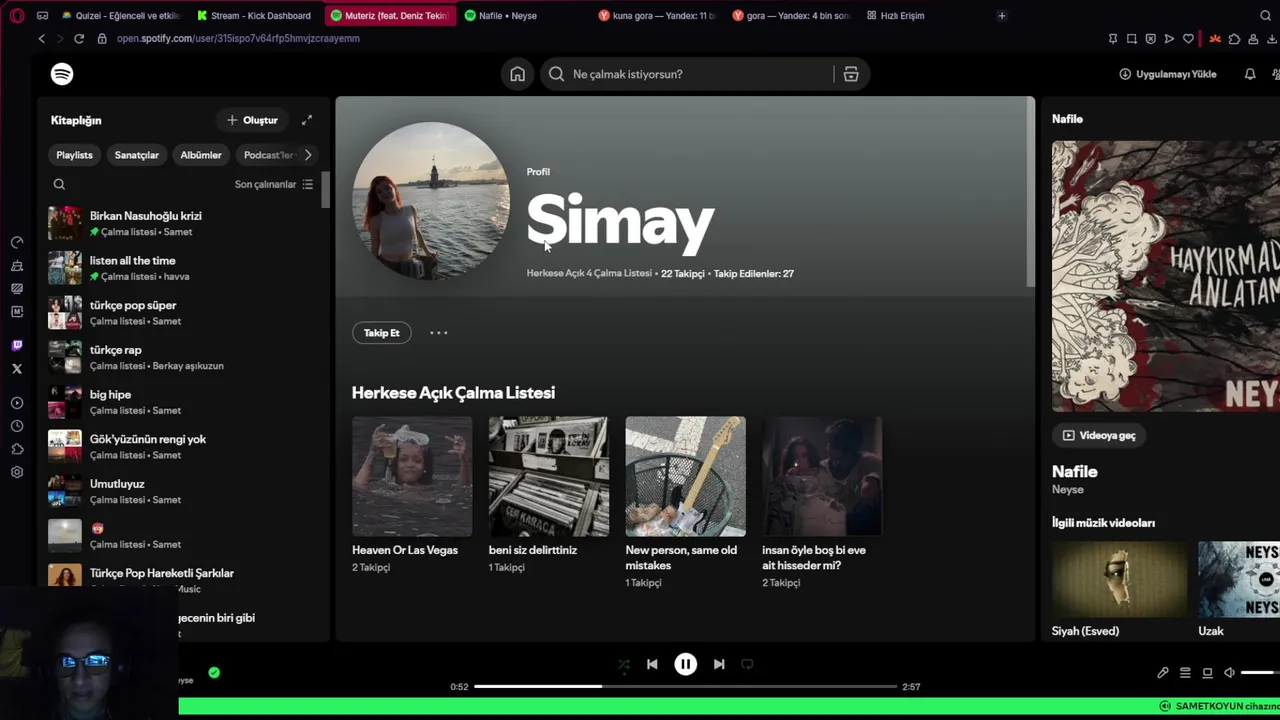The width and height of the screenshot is (1280, 720).
Task: Open the play queue icon
Action: [1185, 673]
